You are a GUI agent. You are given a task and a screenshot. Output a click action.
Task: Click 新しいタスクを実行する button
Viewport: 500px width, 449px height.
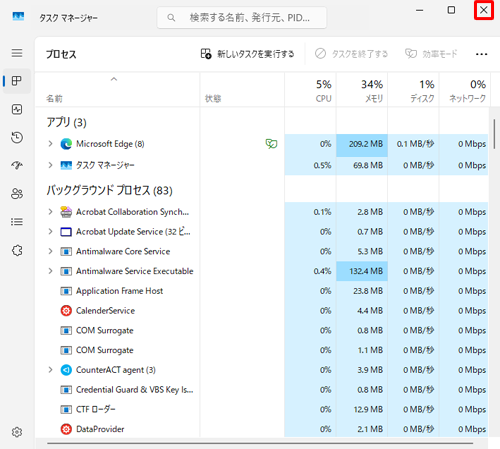click(x=247, y=54)
